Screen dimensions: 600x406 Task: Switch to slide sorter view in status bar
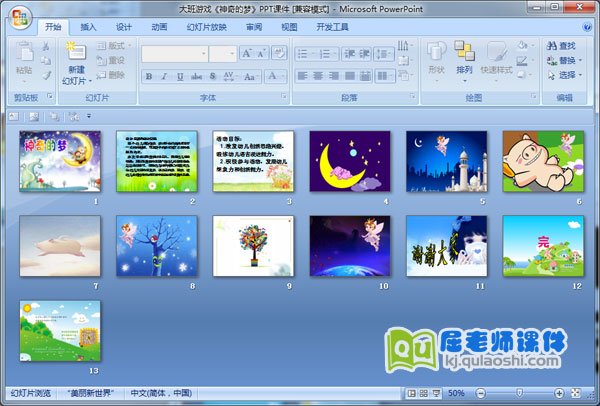424,394
